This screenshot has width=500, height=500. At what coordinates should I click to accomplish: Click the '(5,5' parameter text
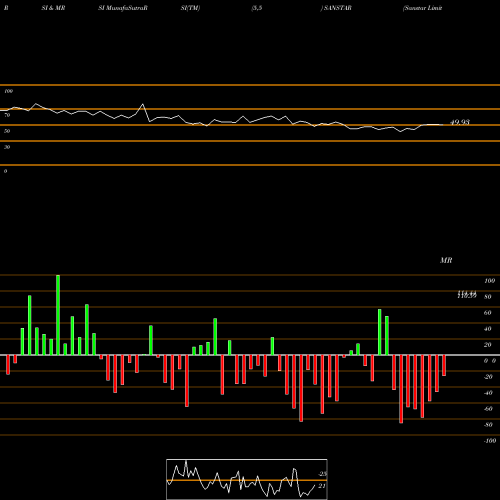click(x=257, y=8)
